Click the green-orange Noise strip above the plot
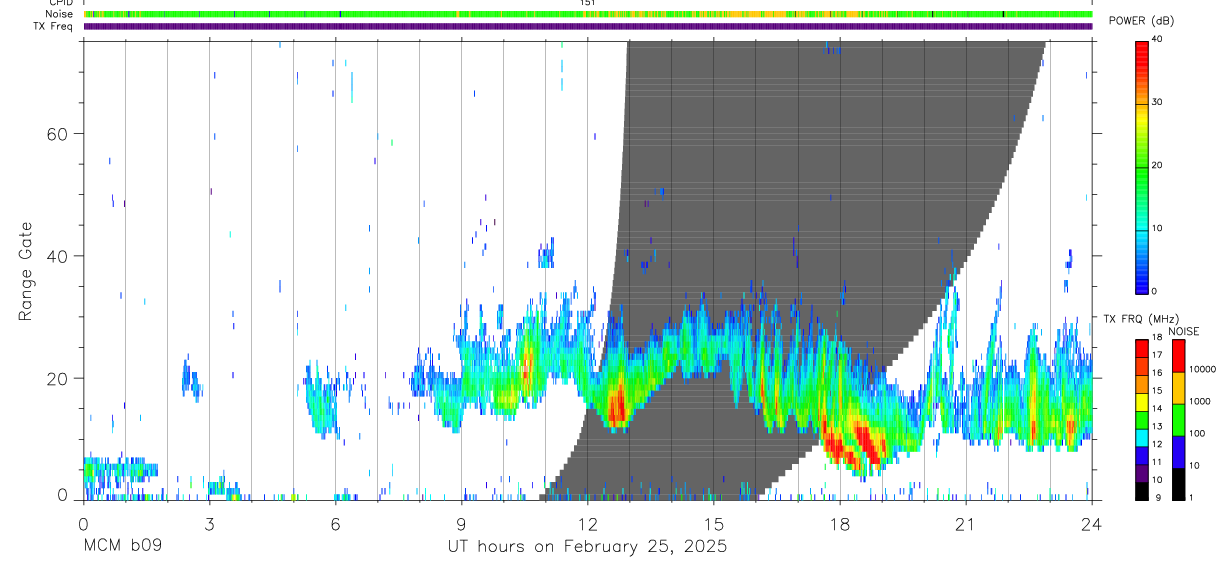The image size is (1228, 567). pyautogui.click(x=588, y=14)
